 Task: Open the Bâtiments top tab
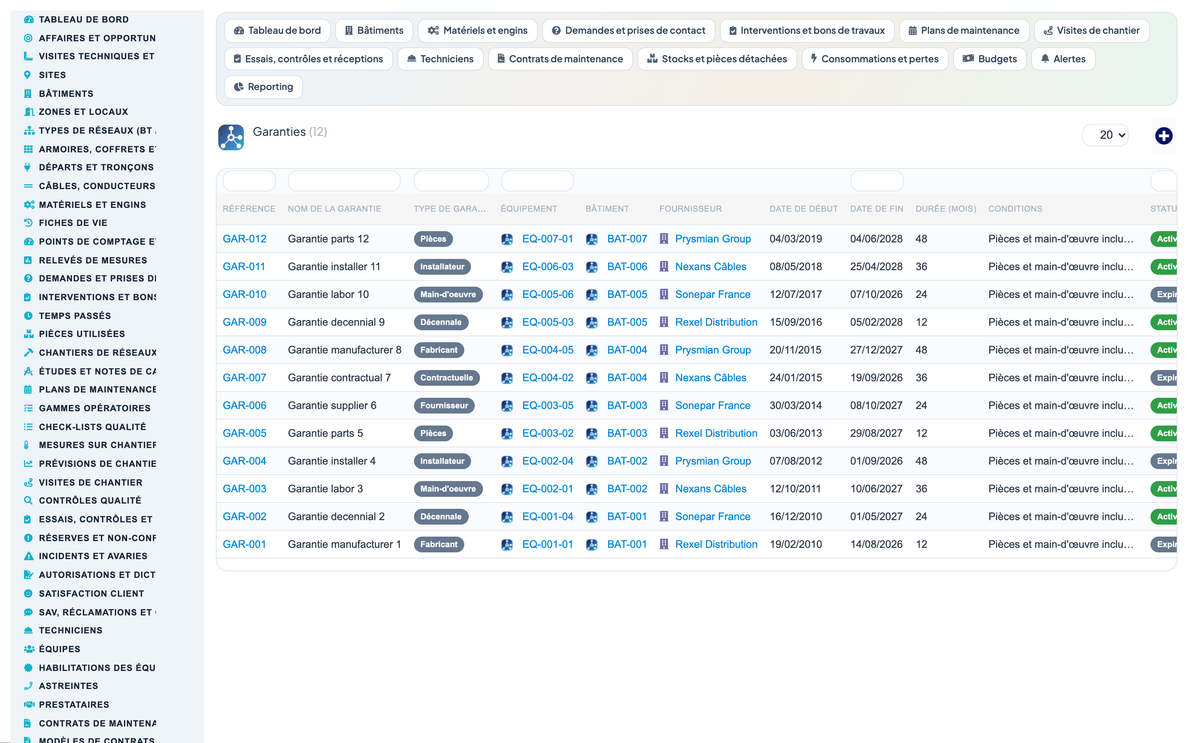(x=374, y=31)
